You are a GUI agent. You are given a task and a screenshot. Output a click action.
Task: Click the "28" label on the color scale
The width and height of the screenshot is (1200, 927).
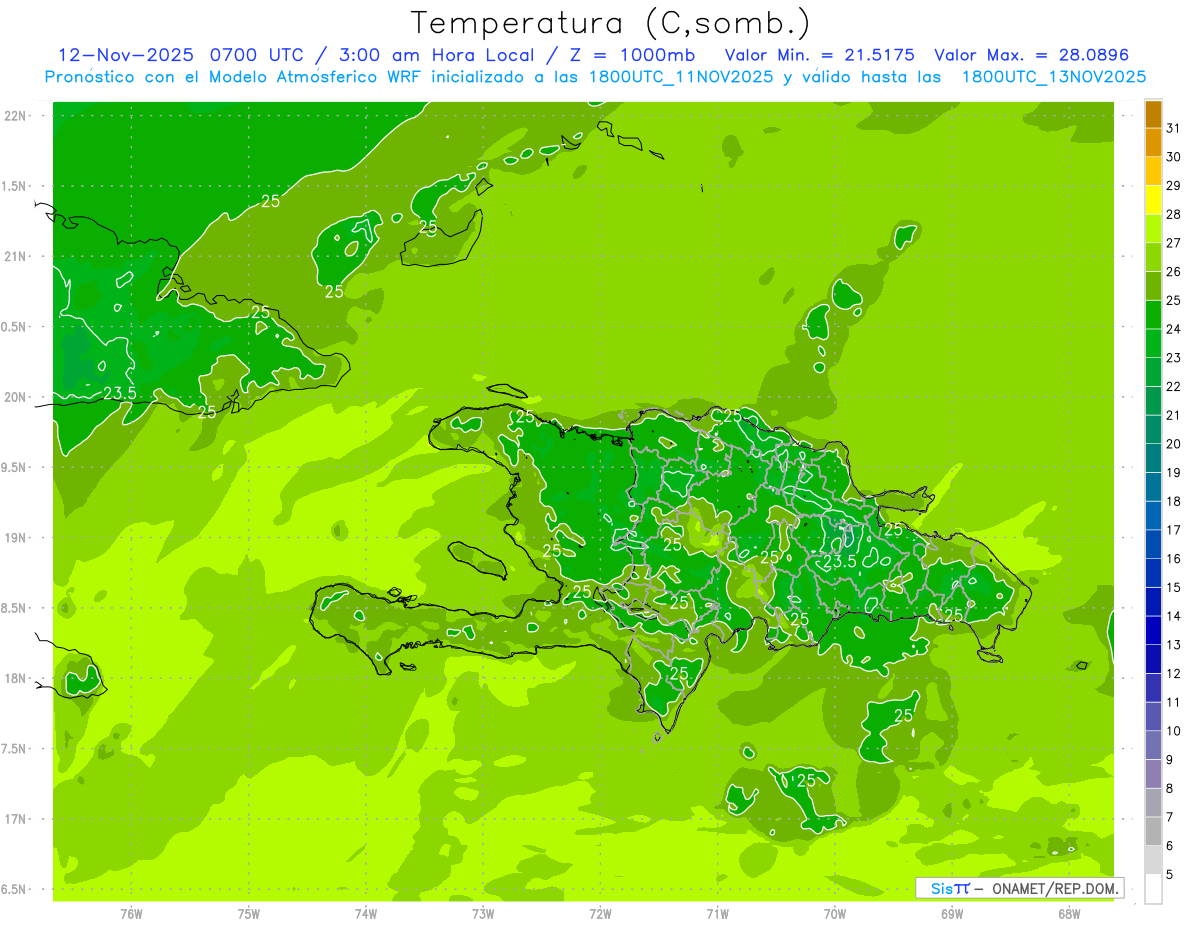point(1174,214)
